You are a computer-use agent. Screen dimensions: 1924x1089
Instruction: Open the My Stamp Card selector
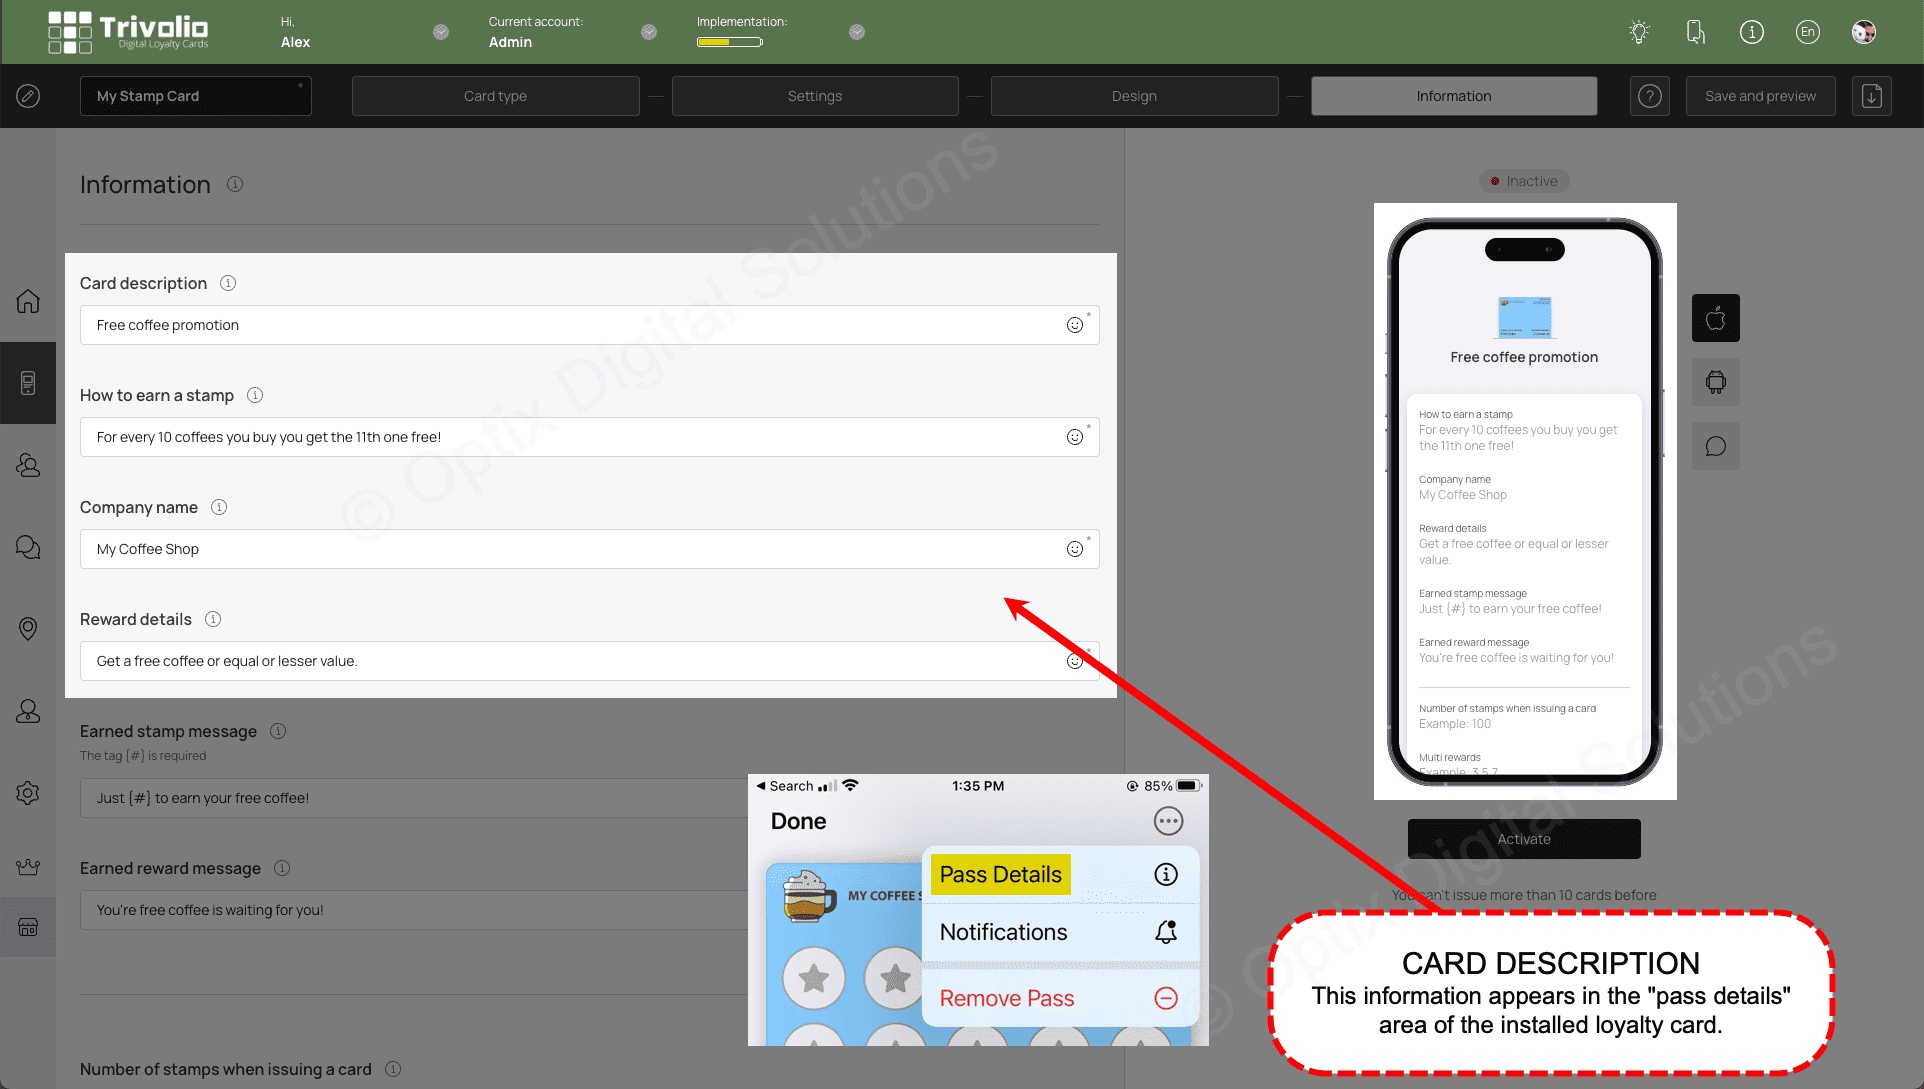coord(196,96)
